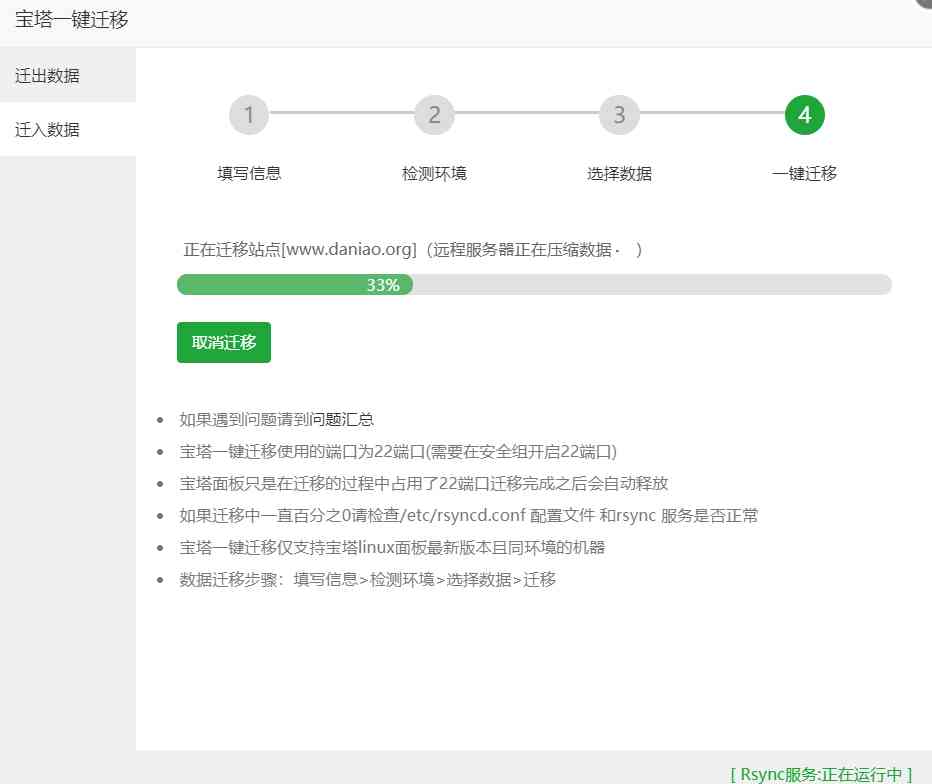This screenshot has width=932, height=784.
Task: Click the 一键迁移 step label
Action: point(805,174)
